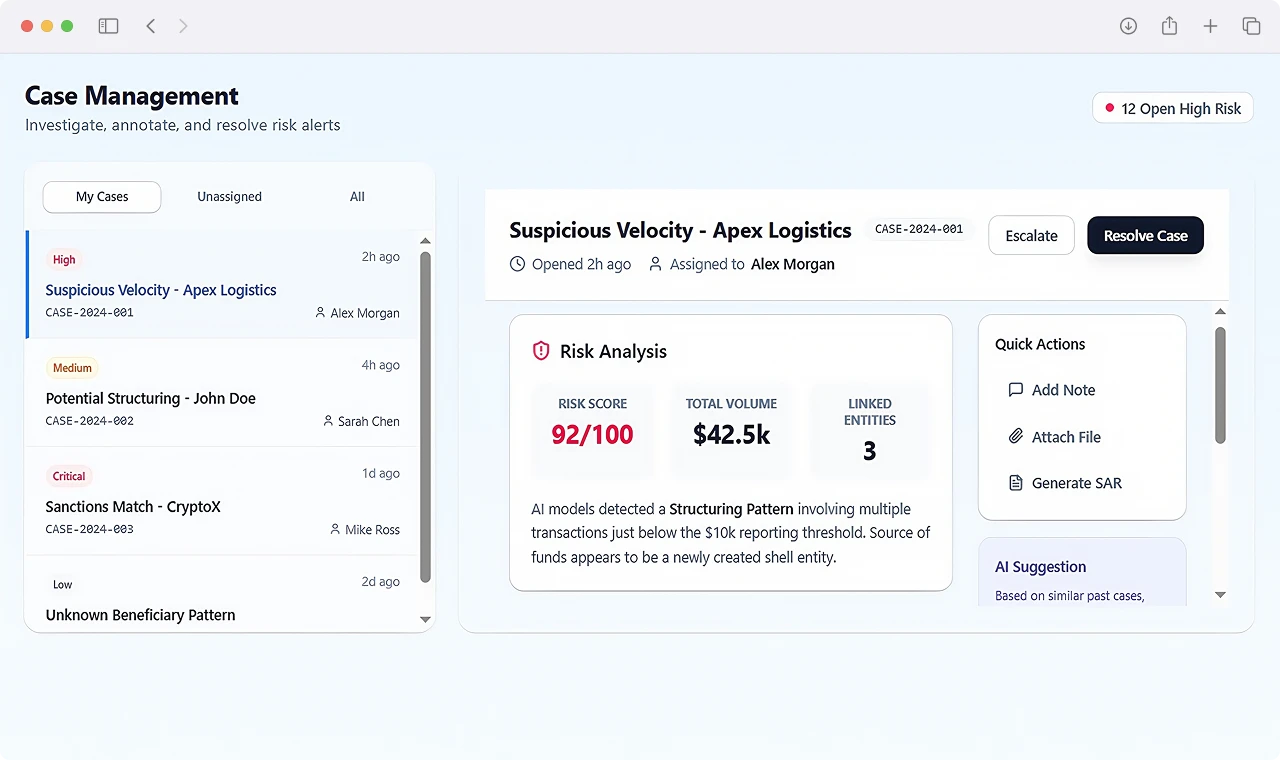Click the Escalate button
This screenshot has height=760, width=1280.
point(1031,236)
